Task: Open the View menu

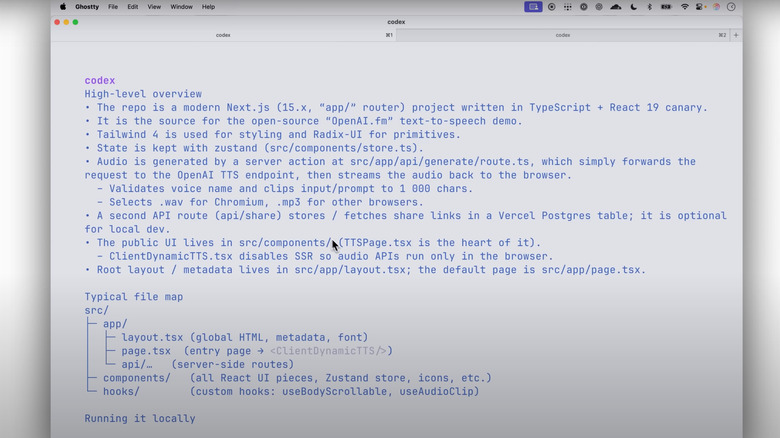Action: 154,7
